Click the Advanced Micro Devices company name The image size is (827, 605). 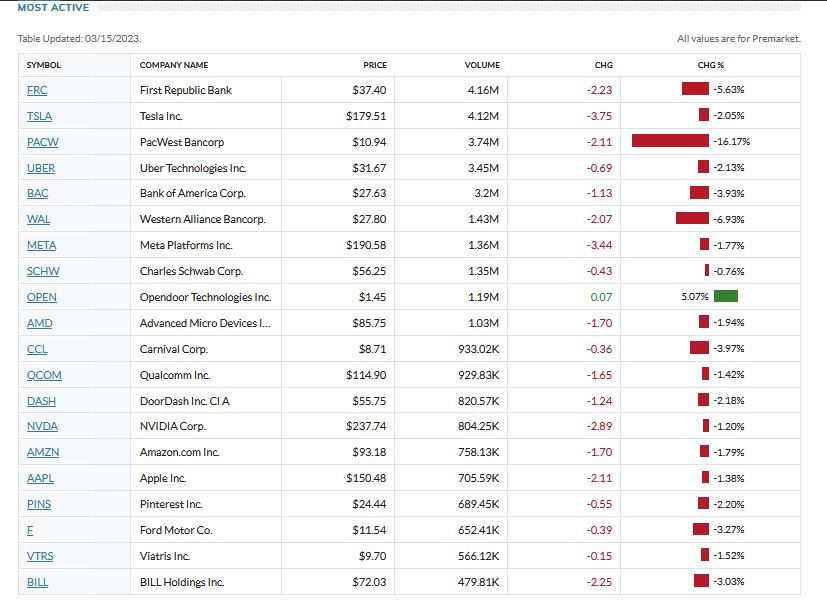pyautogui.click(x=205, y=323)
